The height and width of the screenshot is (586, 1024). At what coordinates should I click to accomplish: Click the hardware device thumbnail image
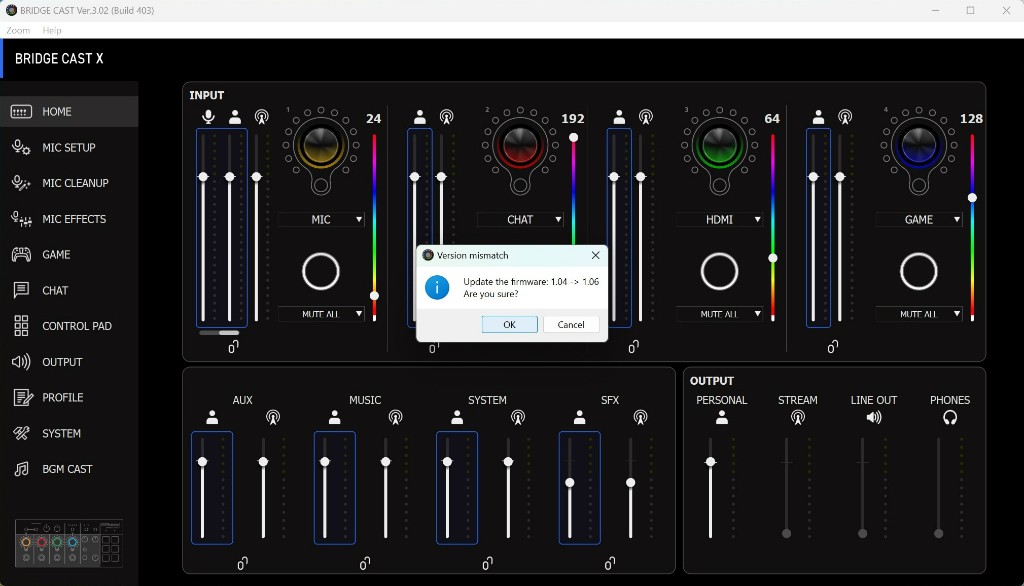tap(69, 545)
